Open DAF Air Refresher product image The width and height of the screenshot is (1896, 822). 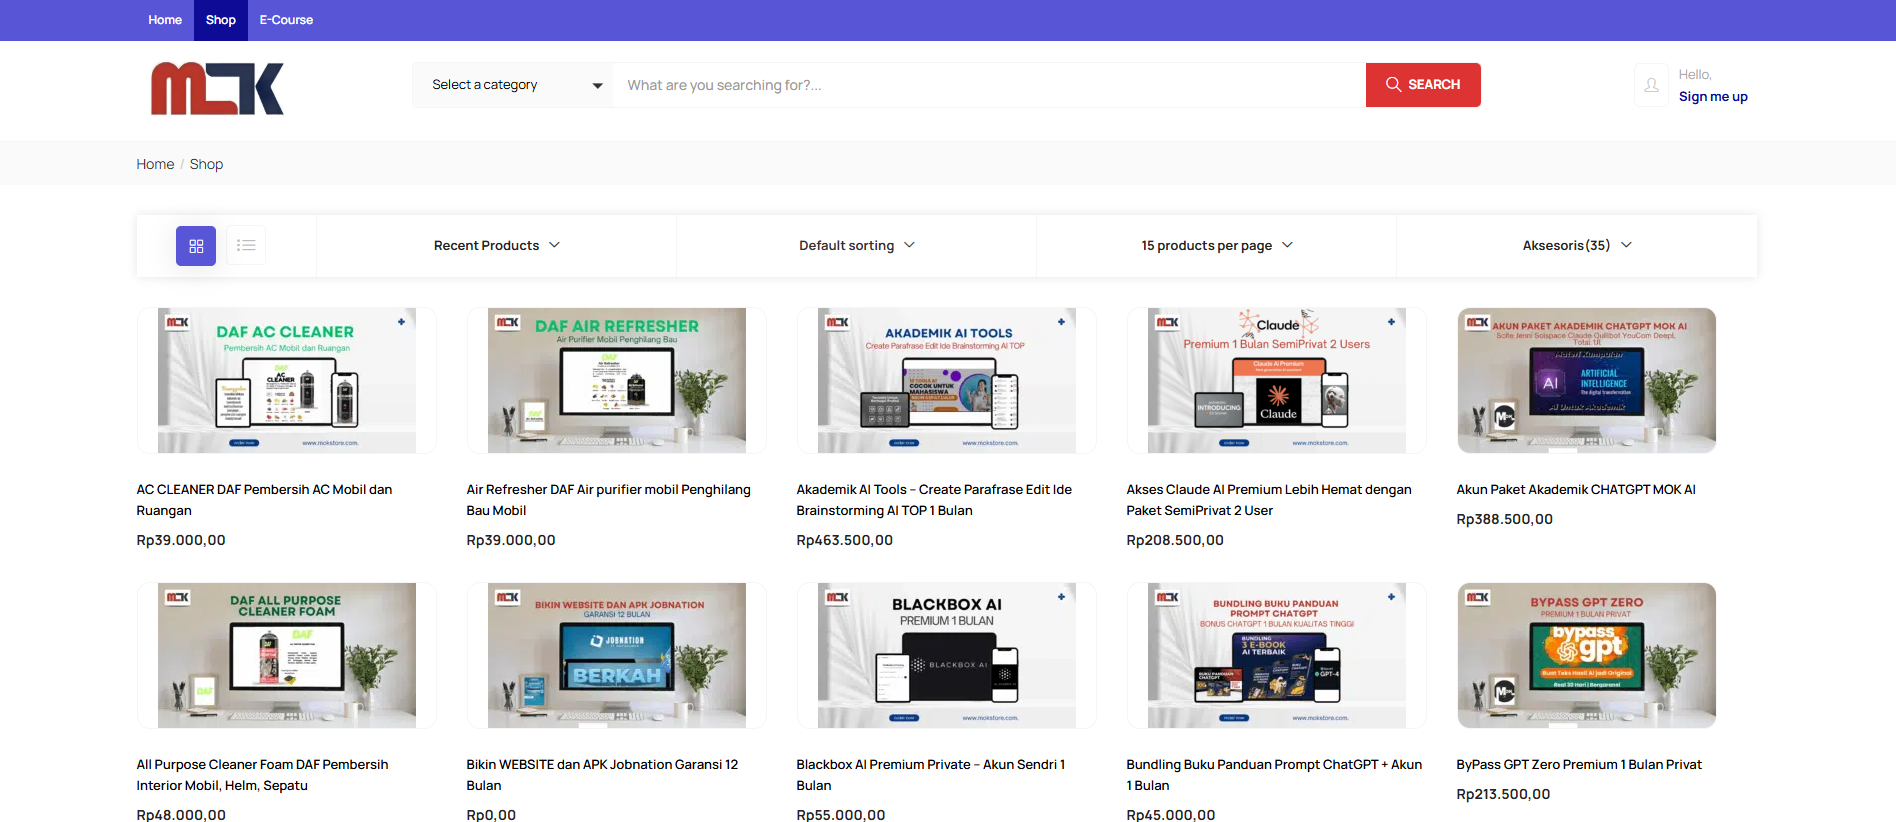point(617,381)
